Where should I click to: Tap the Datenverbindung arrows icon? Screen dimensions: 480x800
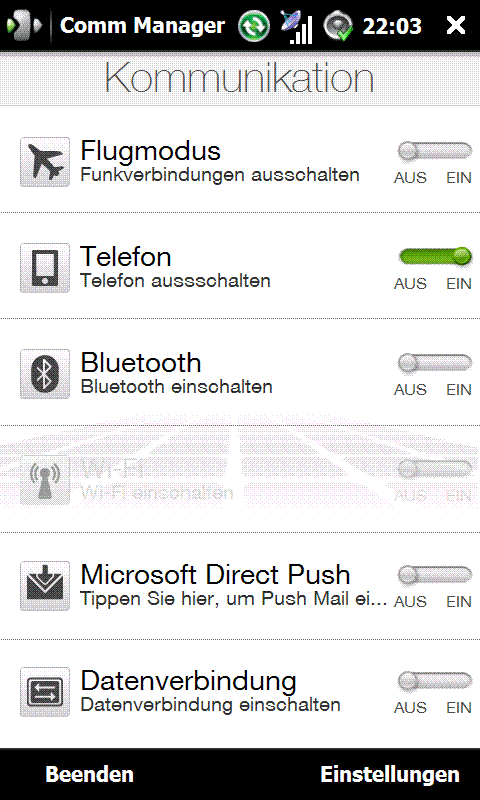(45, 692)
